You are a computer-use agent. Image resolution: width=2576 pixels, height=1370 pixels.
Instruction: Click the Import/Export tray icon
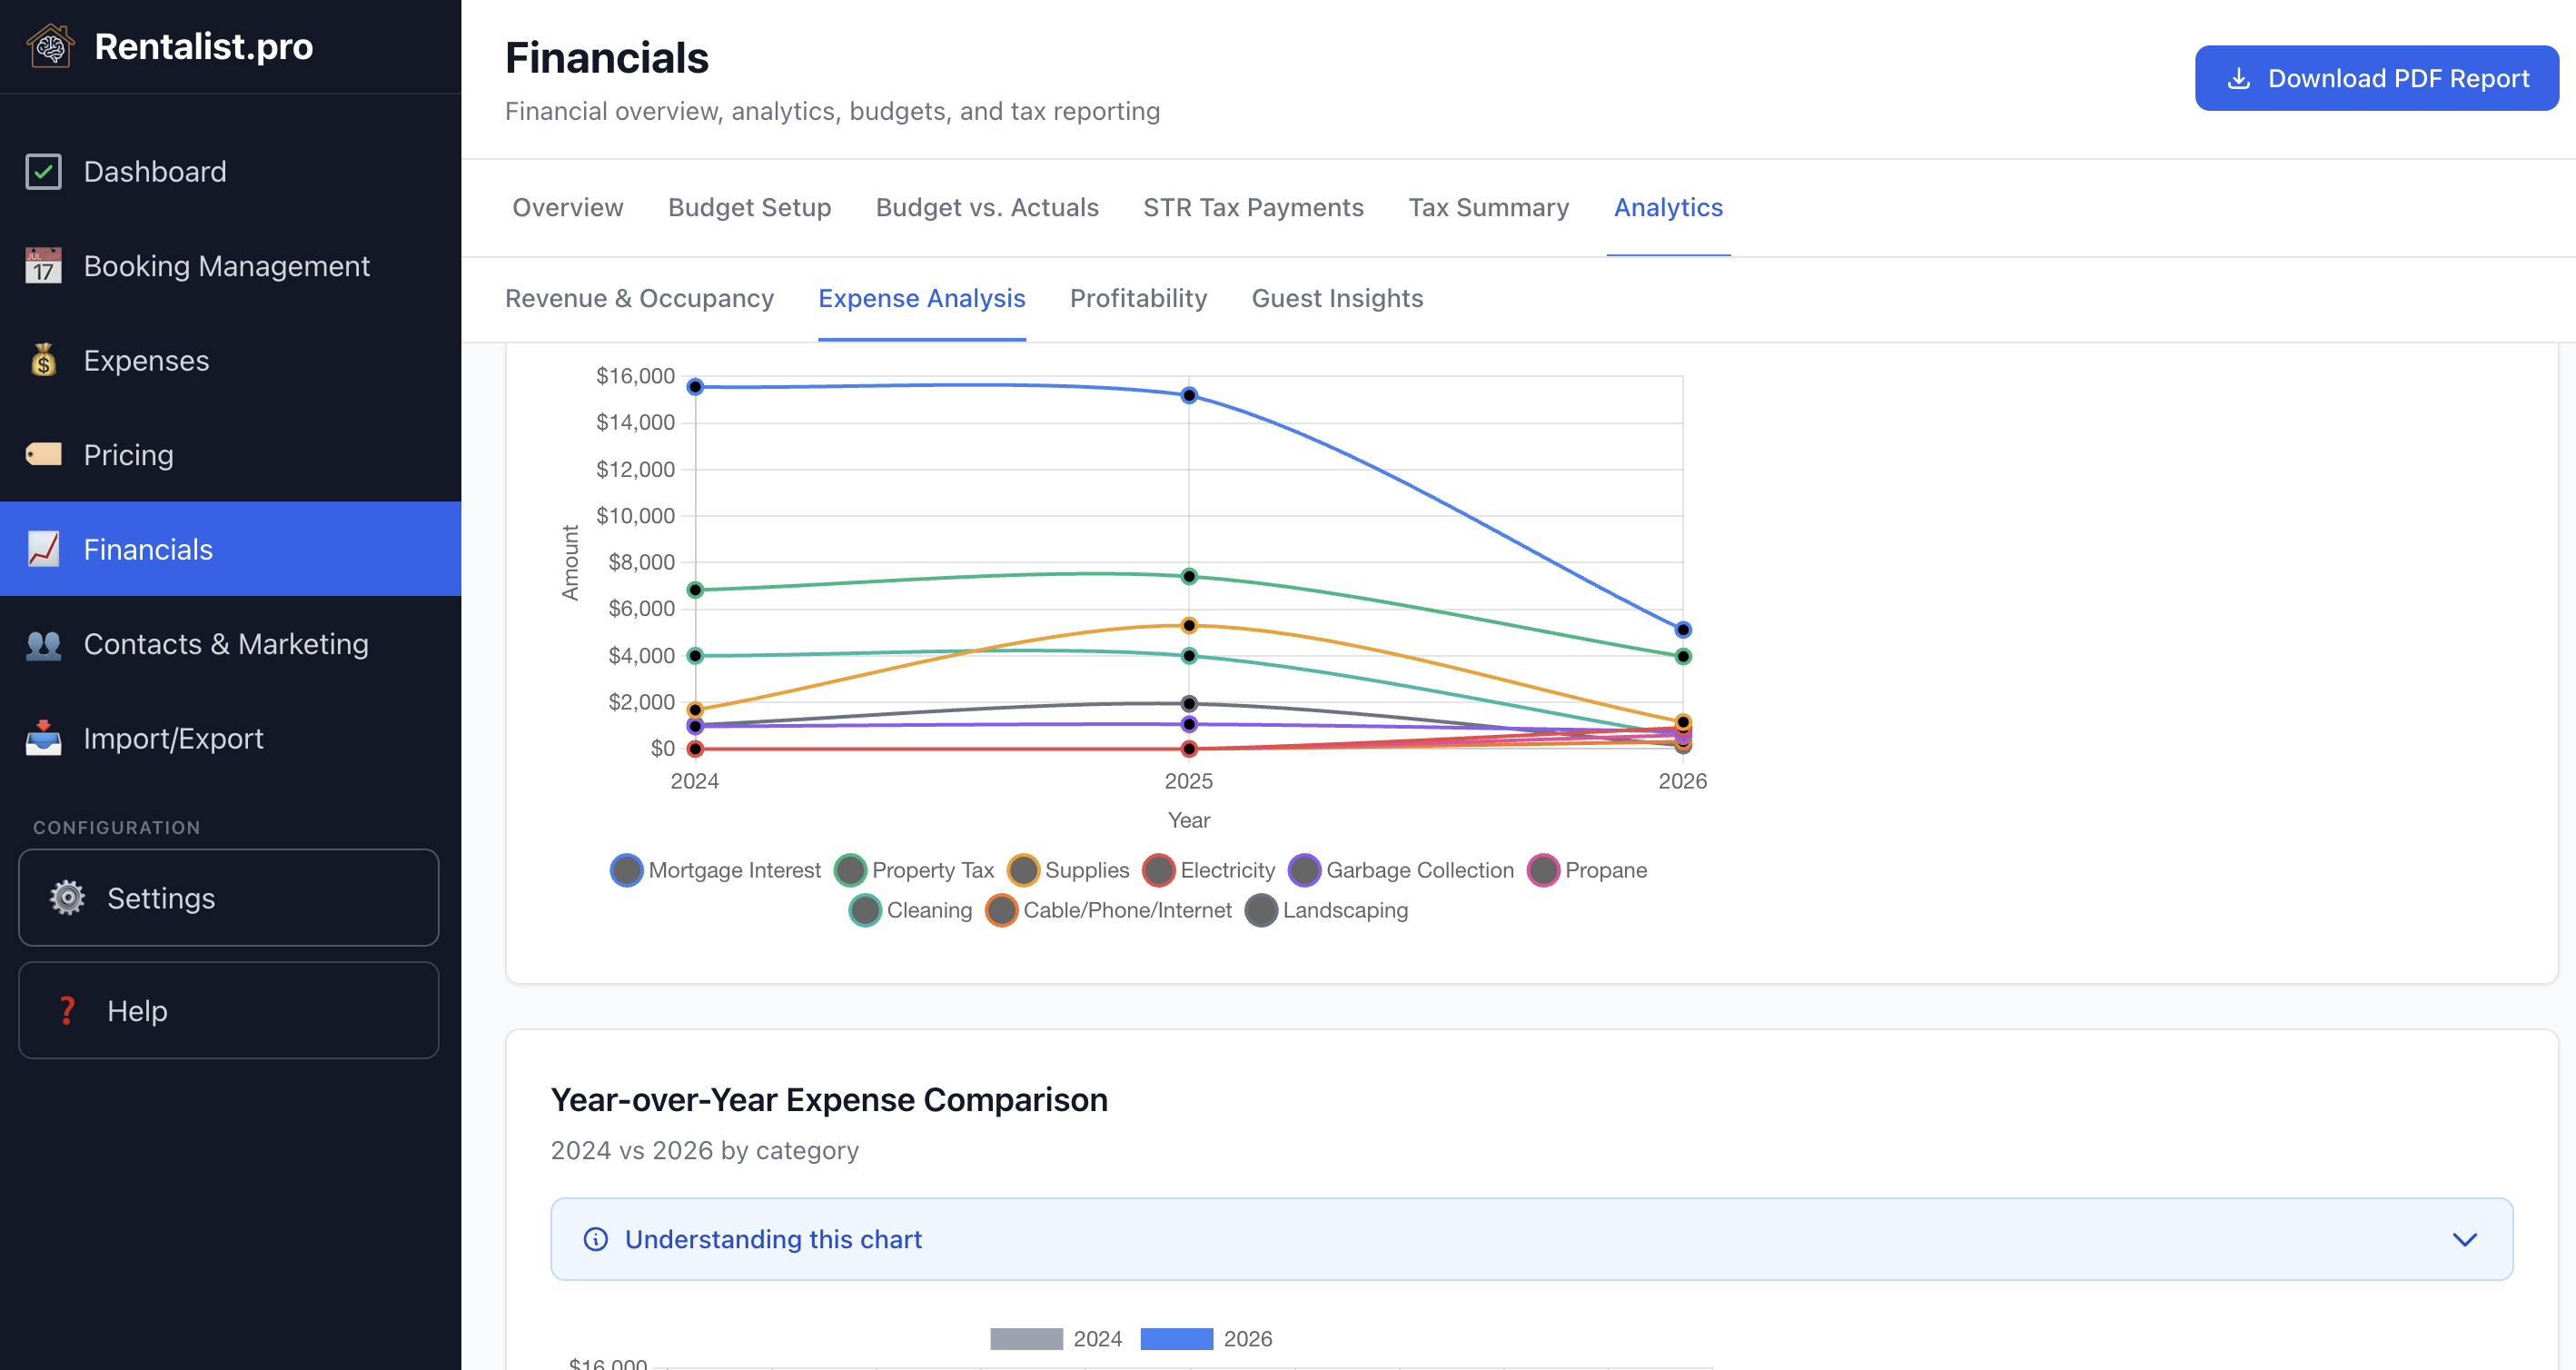pos(43,738)
